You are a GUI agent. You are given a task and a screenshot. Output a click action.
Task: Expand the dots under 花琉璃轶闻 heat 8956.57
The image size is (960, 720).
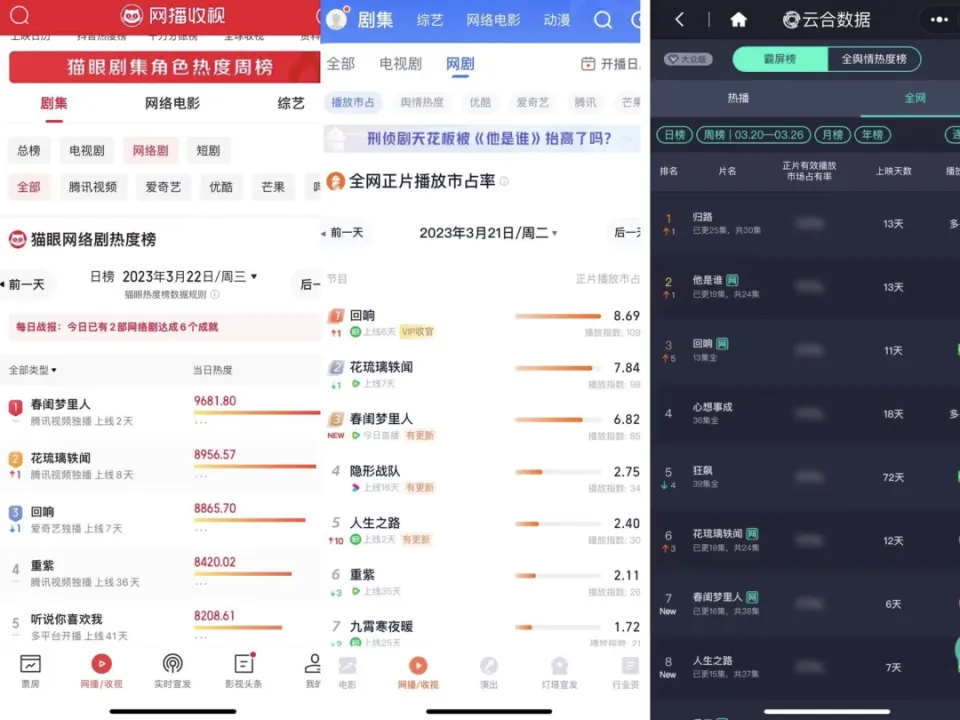(x=200, y=476)
